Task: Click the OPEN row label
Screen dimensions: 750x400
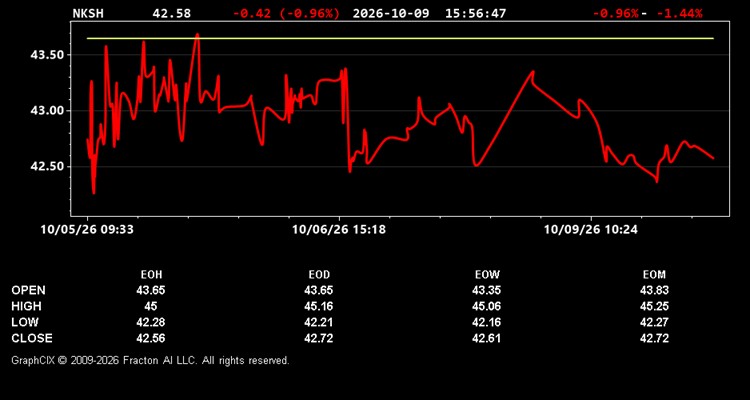Action: click(29, 290)
